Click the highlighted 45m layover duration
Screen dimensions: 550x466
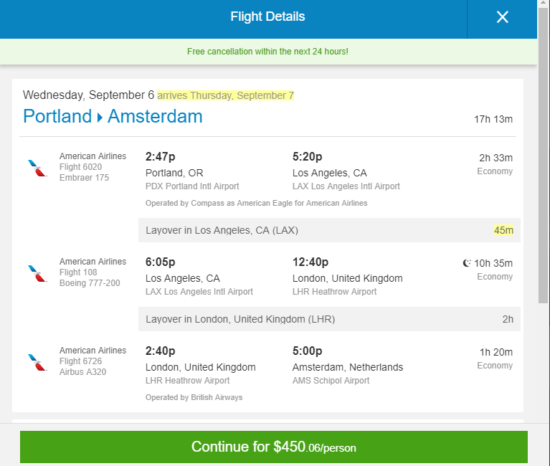503,230
